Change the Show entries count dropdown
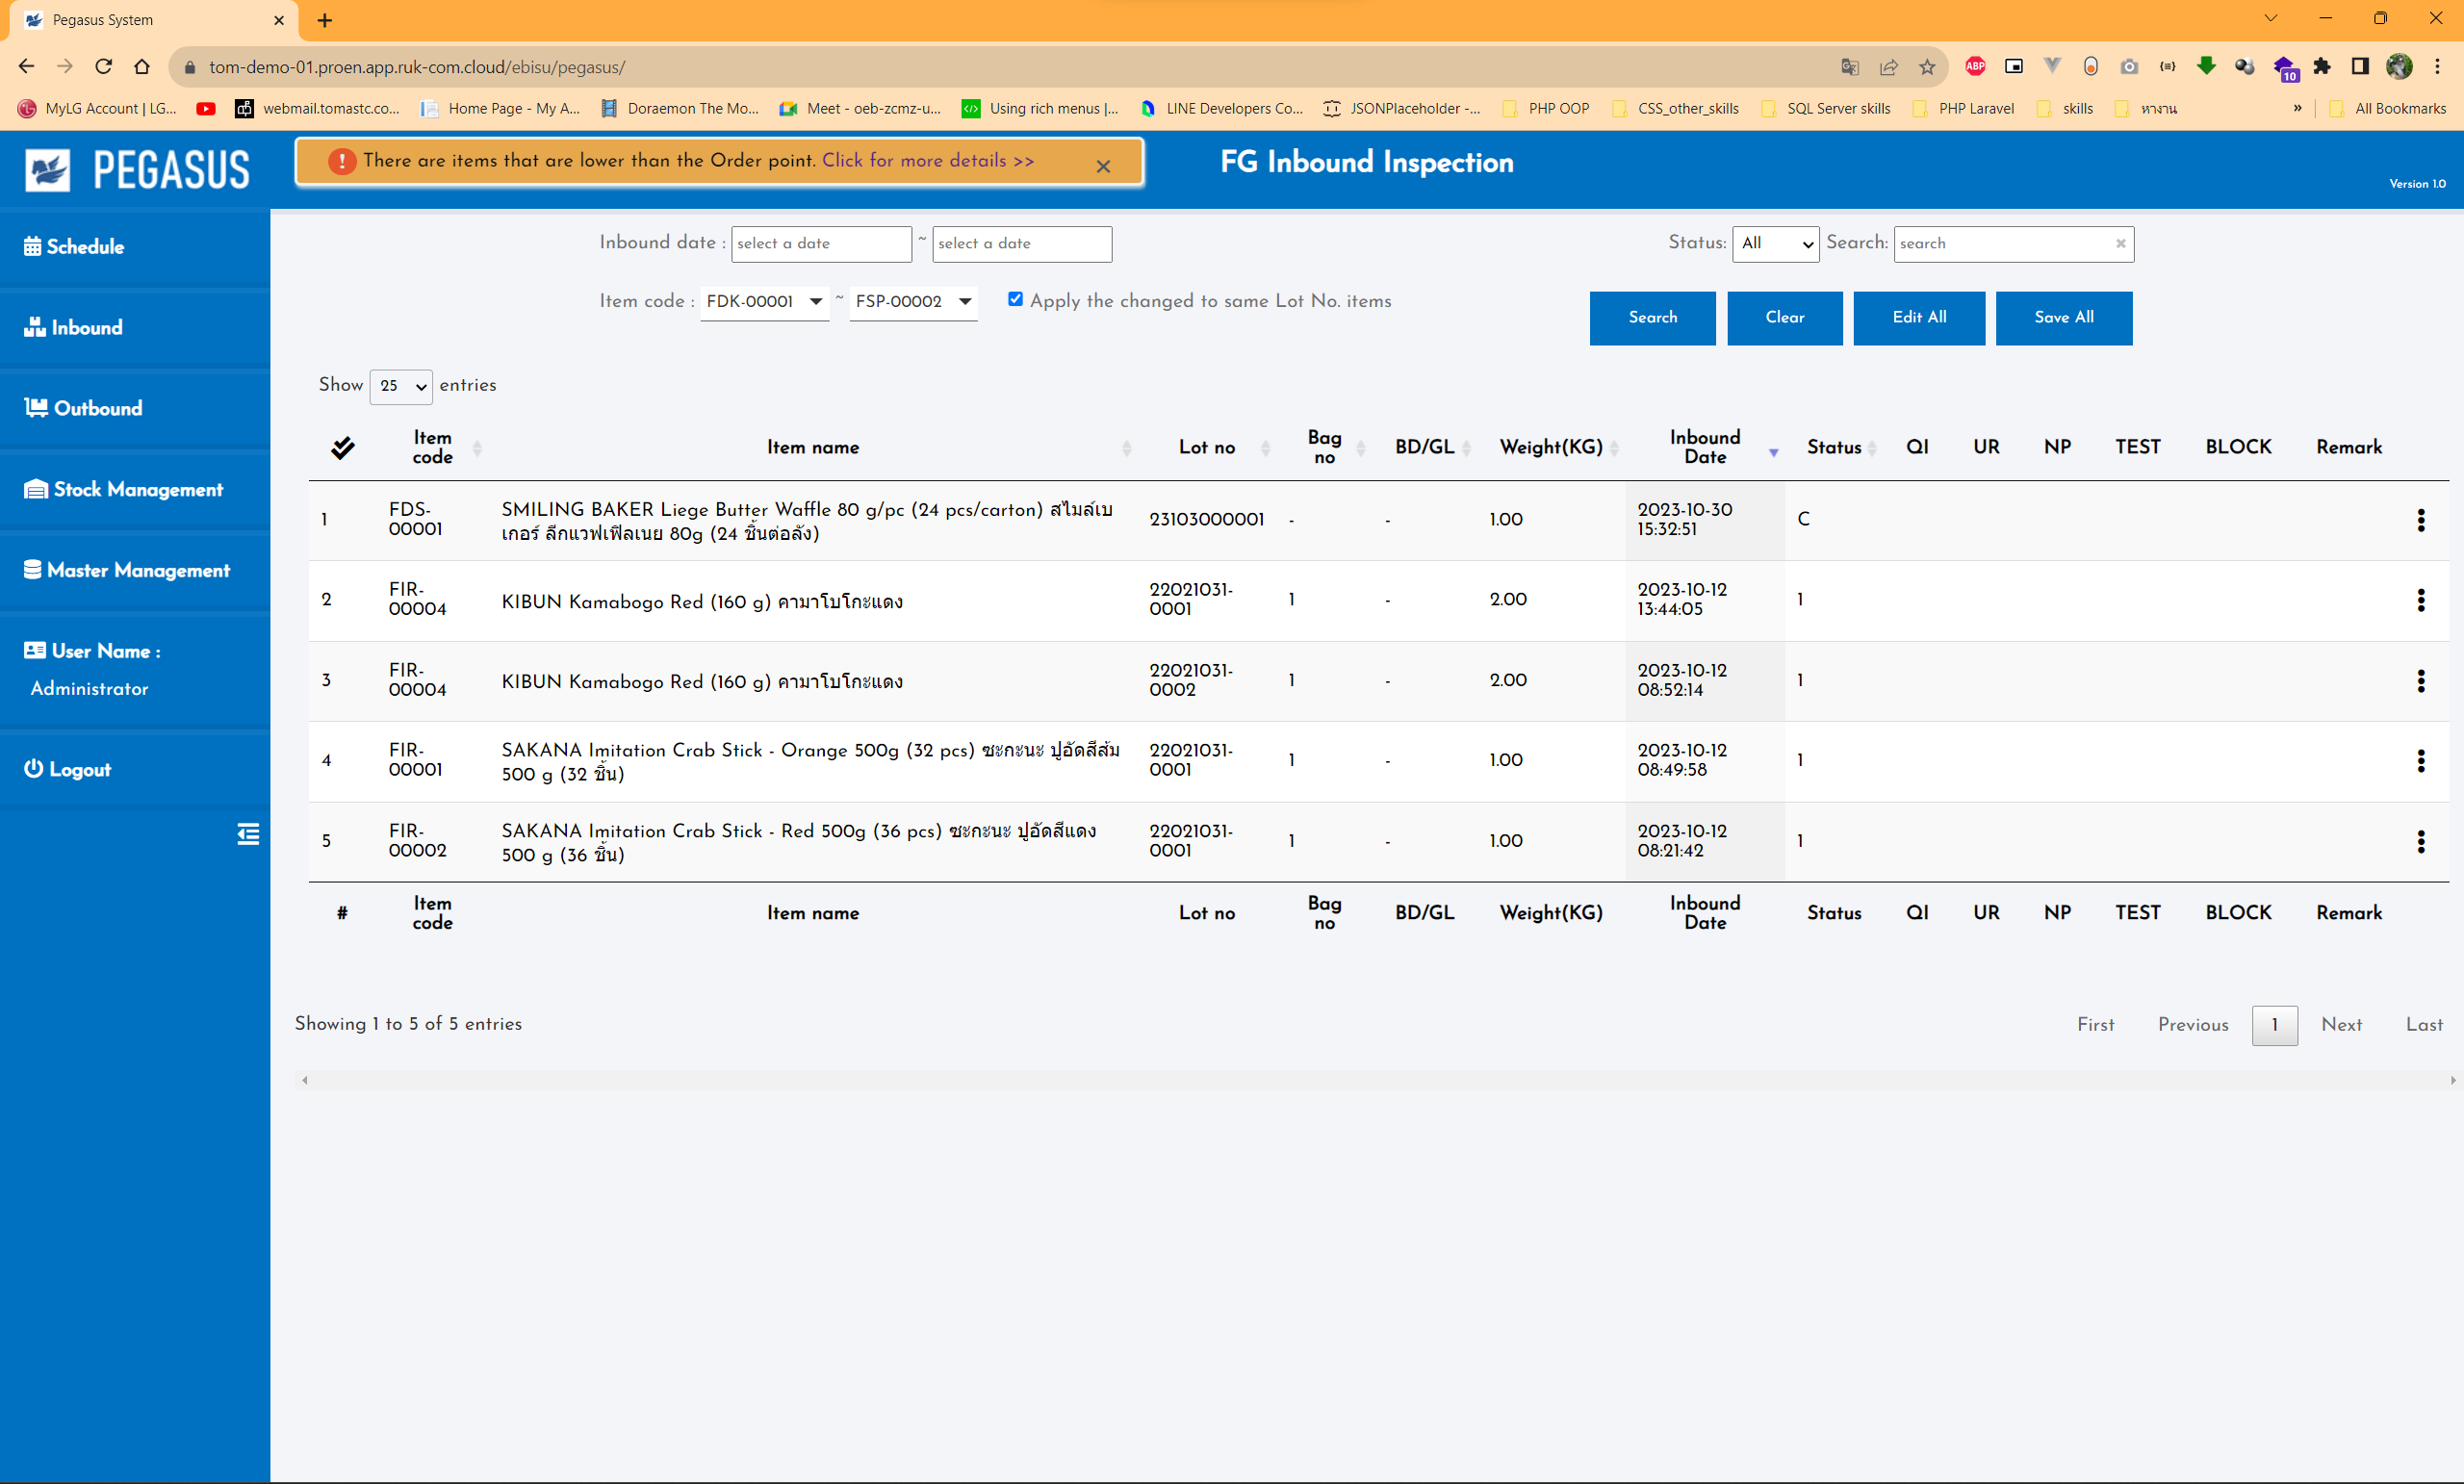This screenshot has width=2464, height=1484. (401, 386)
